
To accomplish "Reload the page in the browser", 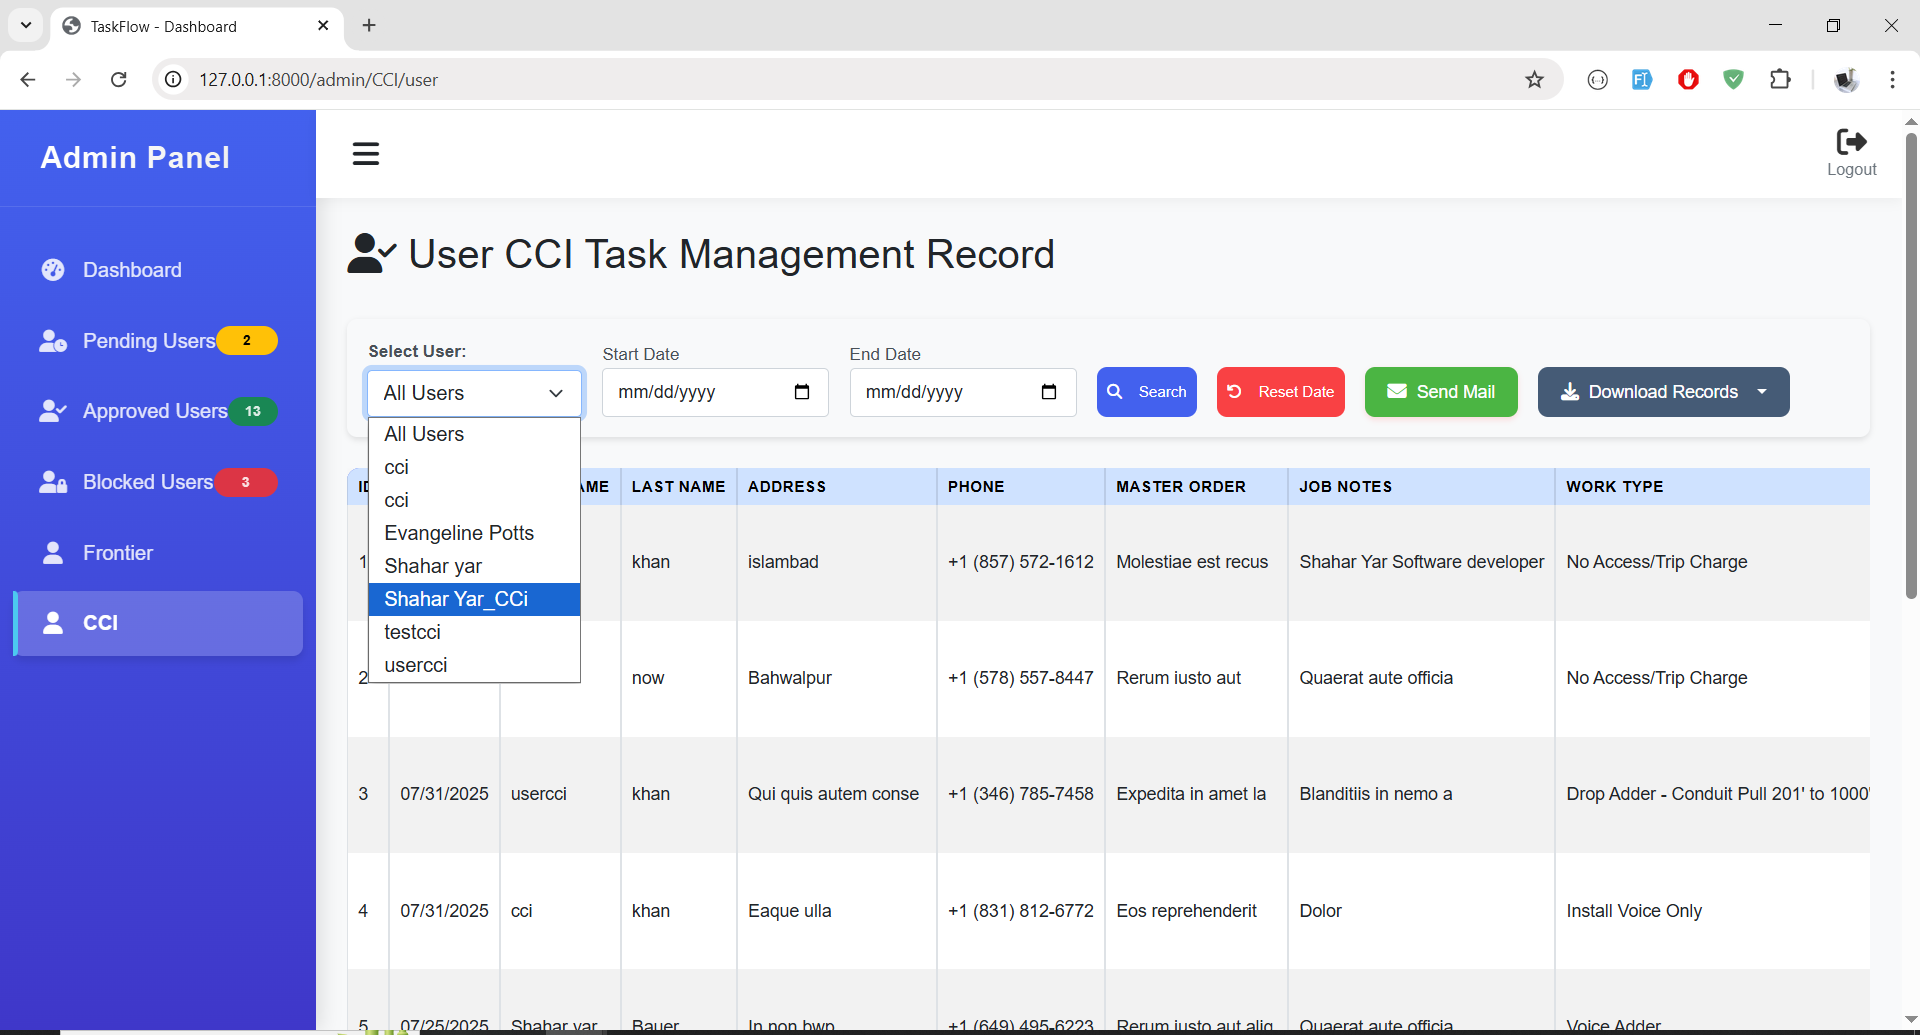I will 119,80.
